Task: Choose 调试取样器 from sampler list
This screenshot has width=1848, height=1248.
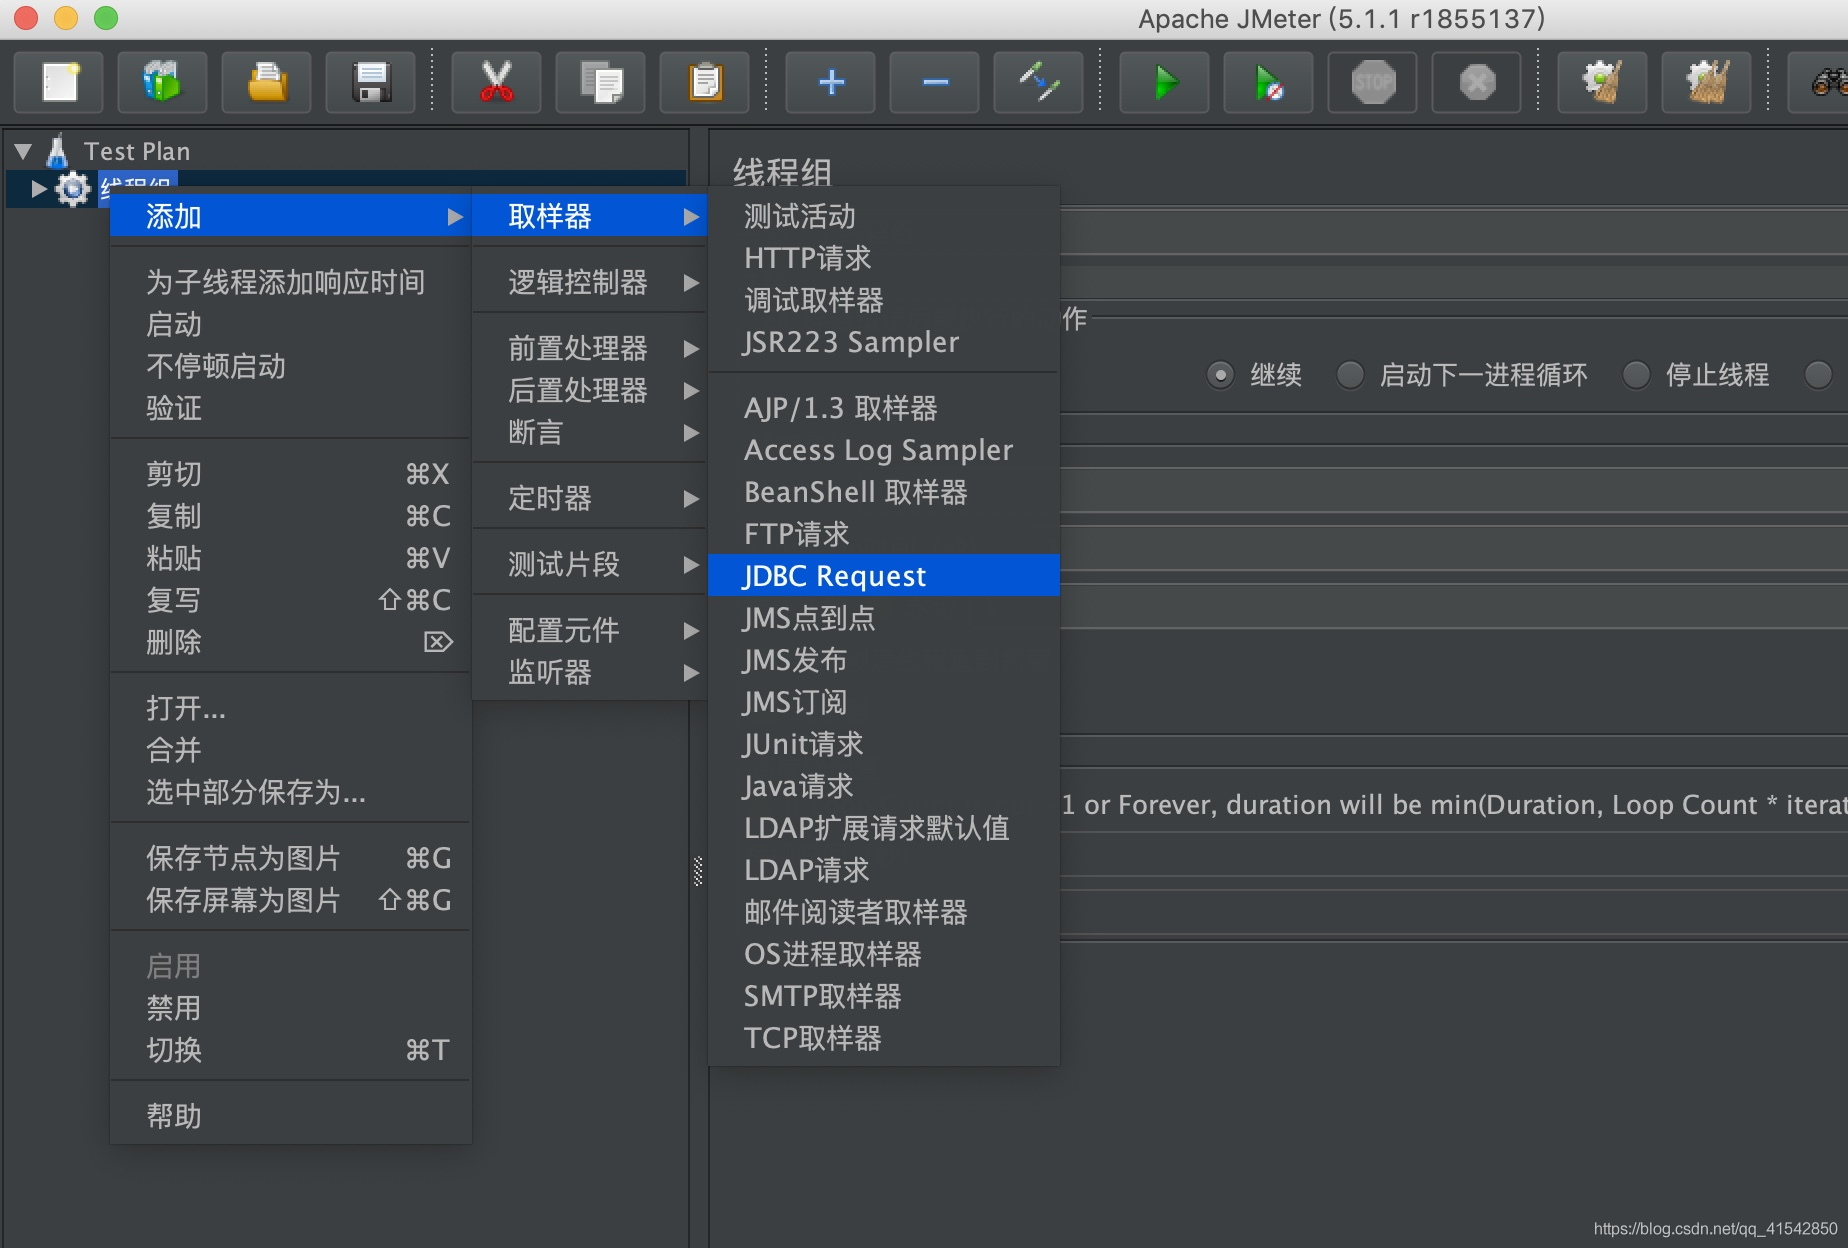Action: point(884,300)
